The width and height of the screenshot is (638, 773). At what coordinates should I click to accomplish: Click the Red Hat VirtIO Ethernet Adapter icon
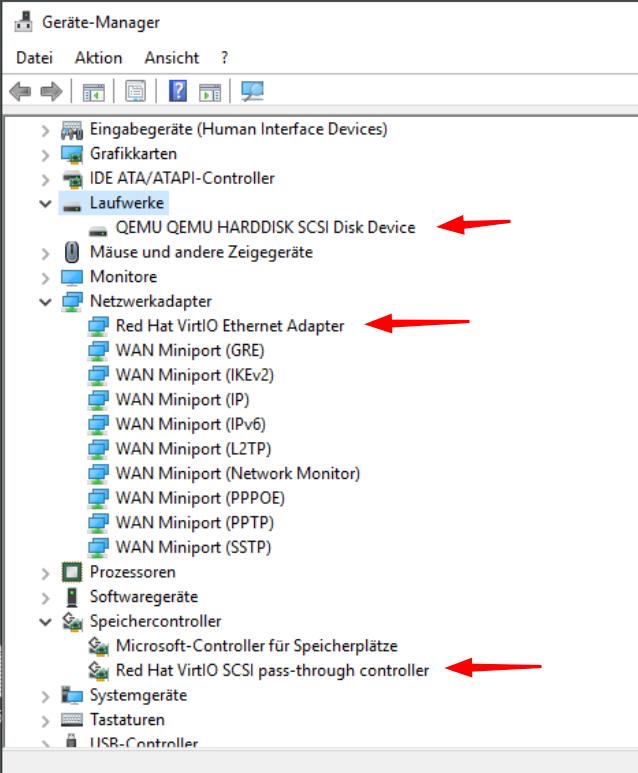[x=98, y=326]
